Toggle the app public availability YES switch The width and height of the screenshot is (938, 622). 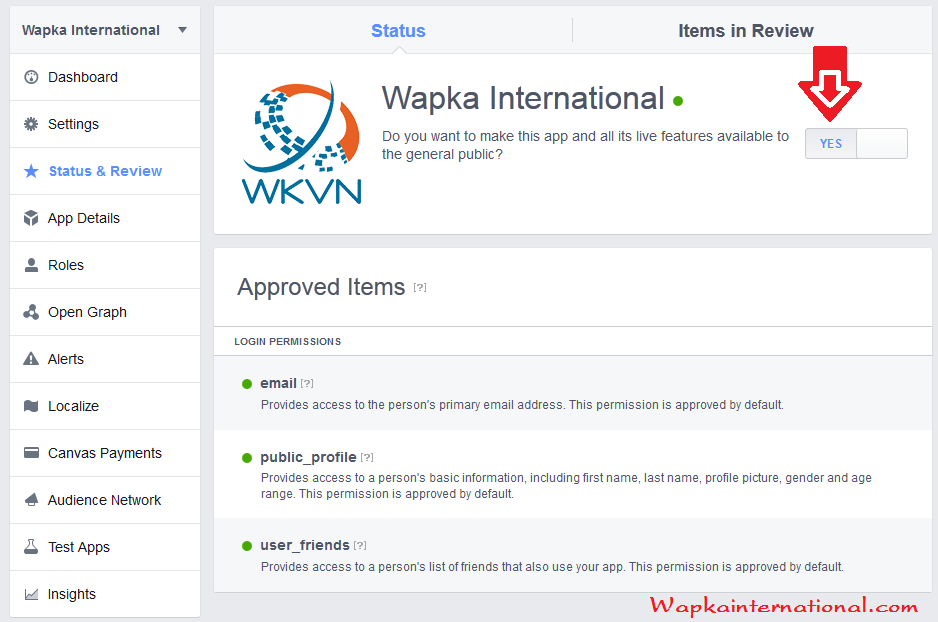856,143
